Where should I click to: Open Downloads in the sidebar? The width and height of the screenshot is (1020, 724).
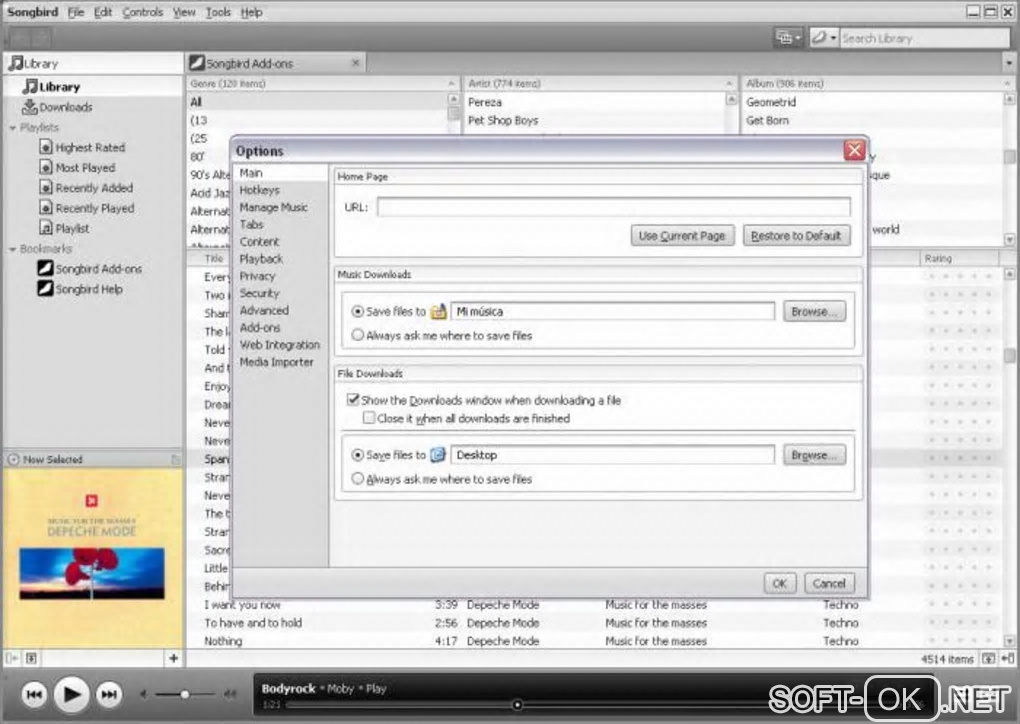58,107
